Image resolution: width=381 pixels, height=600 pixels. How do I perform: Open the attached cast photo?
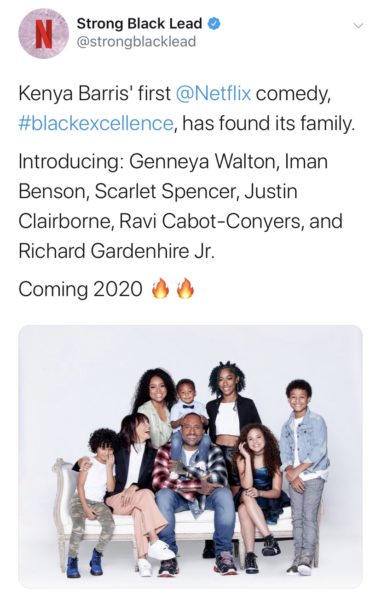point(190,456)
